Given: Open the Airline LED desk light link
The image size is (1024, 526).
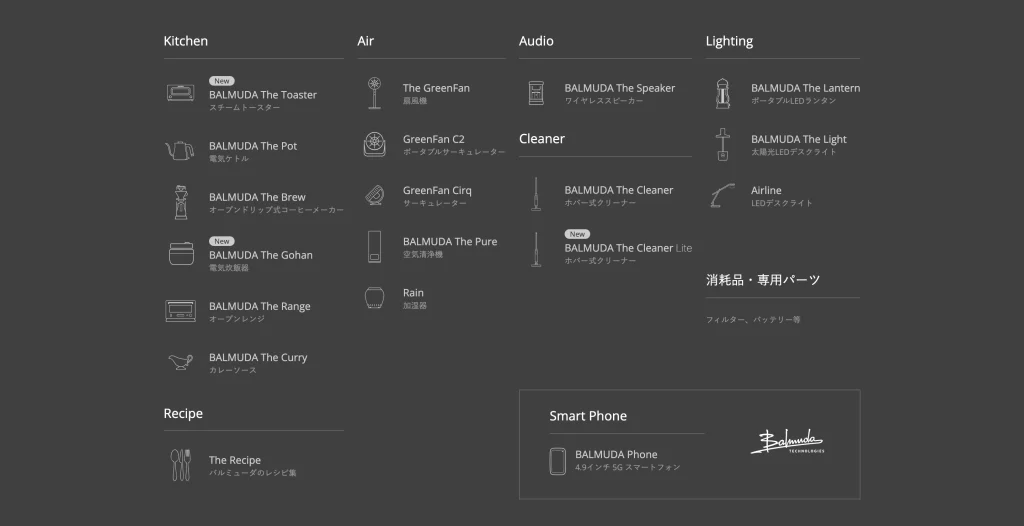Looking at the screenshot, I should click(765, 190).
